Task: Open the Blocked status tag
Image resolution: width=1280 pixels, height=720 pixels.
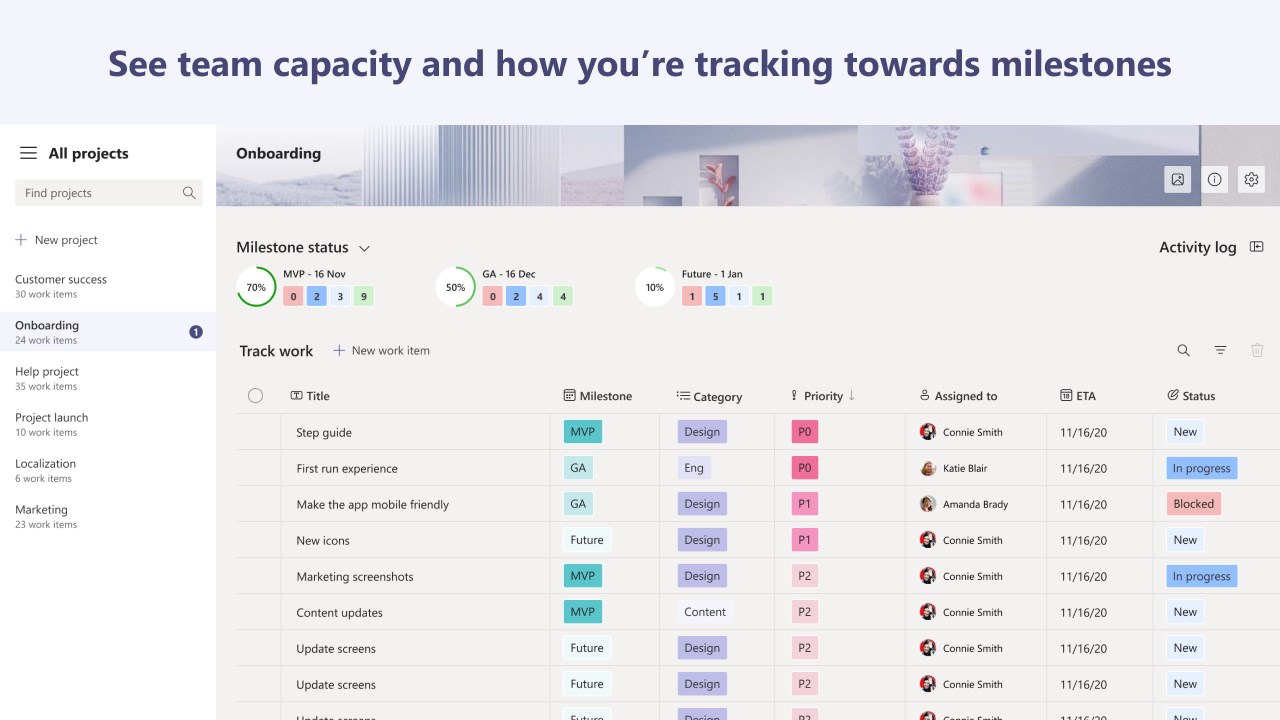Action: (1193, 504)
